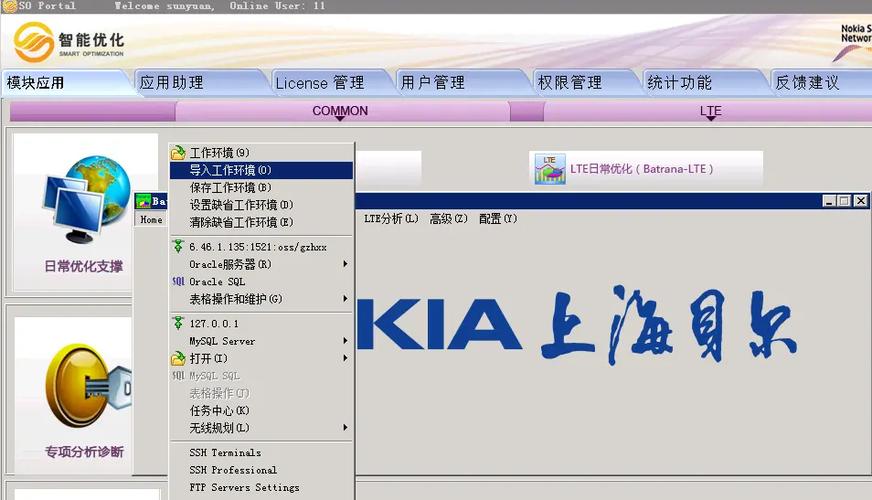This screenshot has height=500, width=872.
Task: Open SSH Professional
Action: coord(261,470)
